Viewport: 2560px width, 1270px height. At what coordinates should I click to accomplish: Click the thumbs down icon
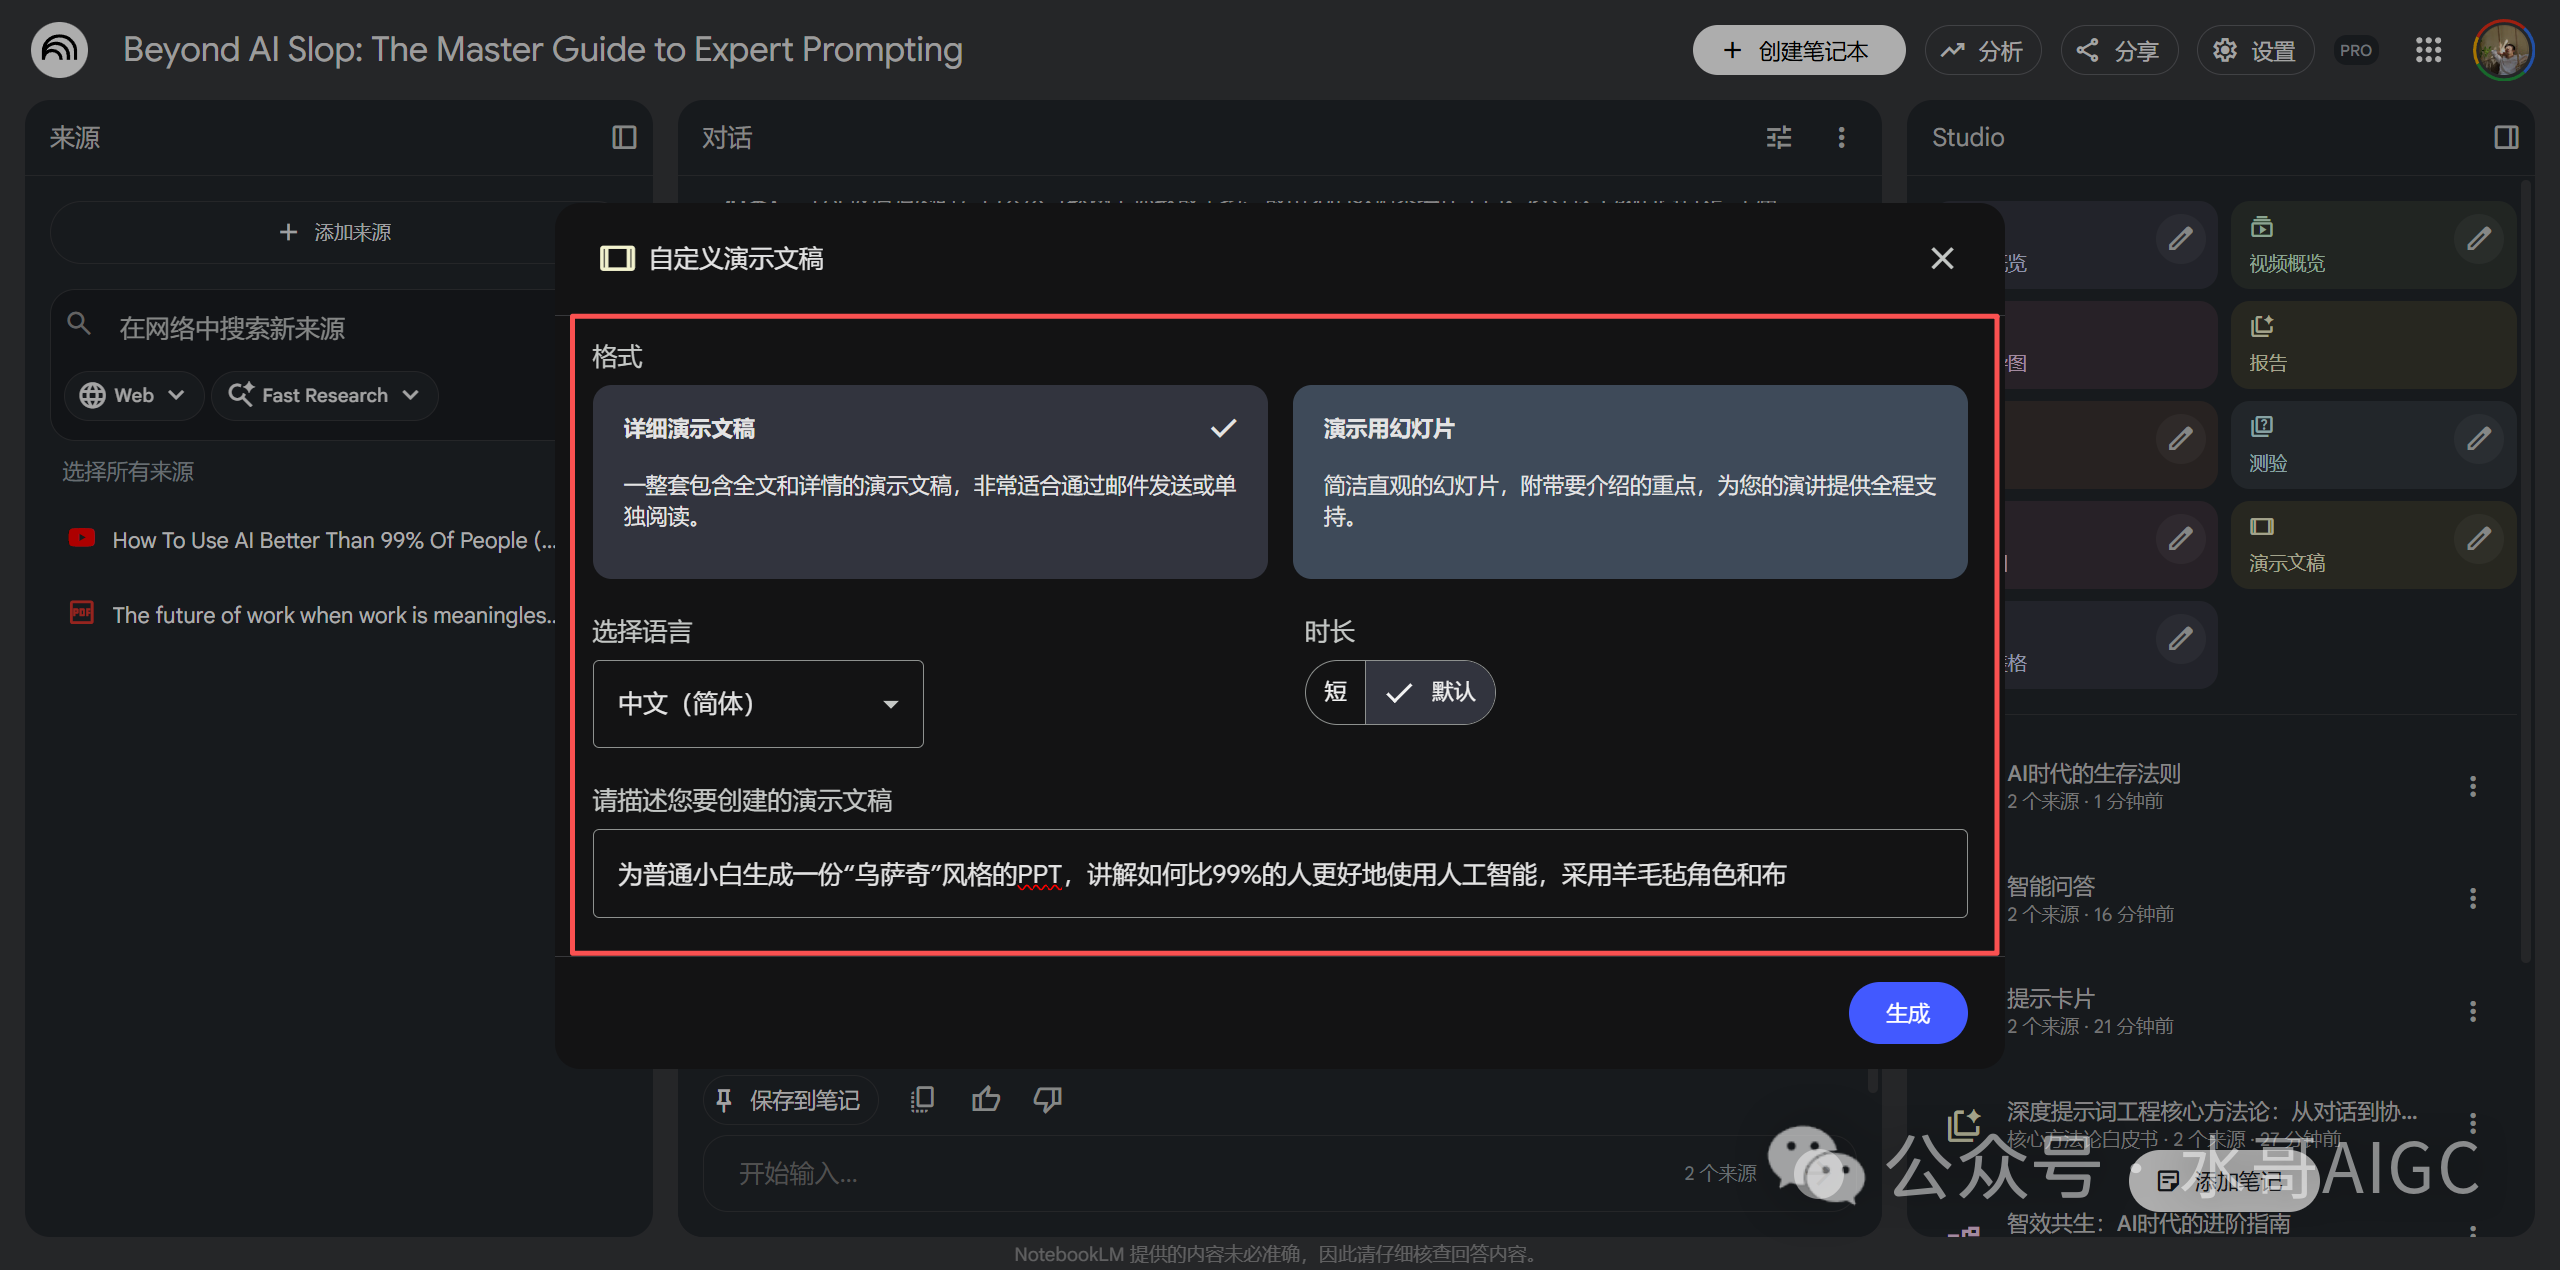click(x=1047, y=1100)
